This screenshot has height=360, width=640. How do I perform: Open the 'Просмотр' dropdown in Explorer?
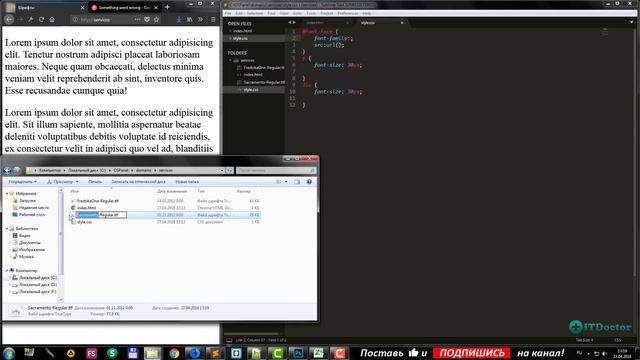click(62, 182)
